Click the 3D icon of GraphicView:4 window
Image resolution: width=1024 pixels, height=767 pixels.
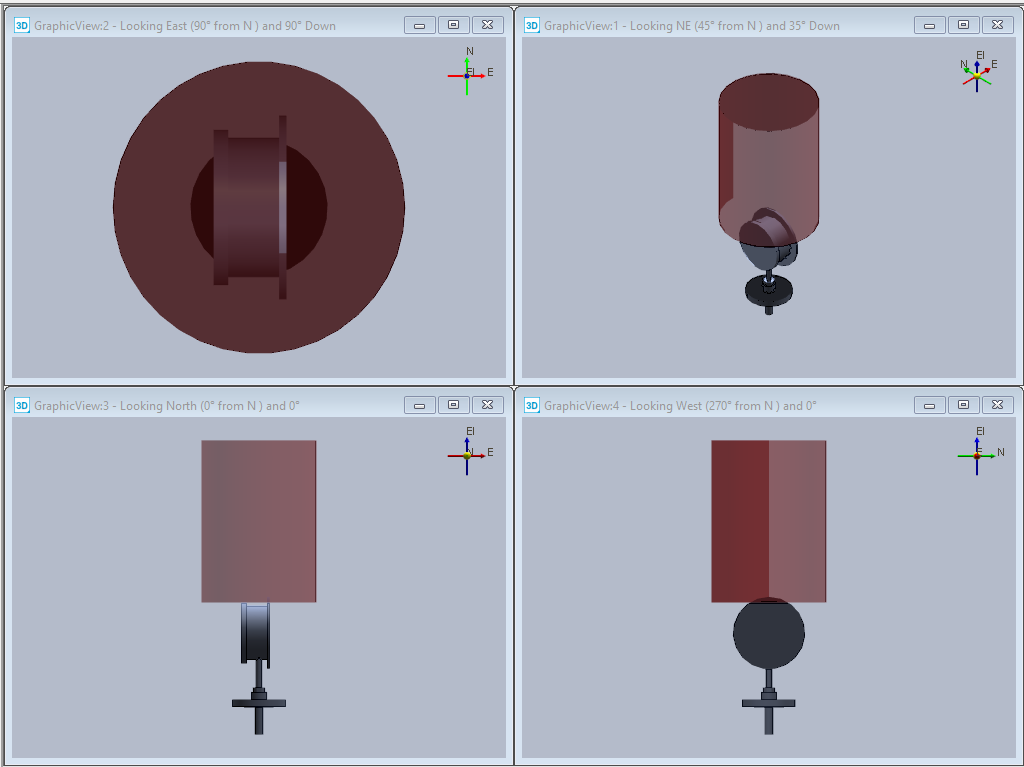click(532, 405)
